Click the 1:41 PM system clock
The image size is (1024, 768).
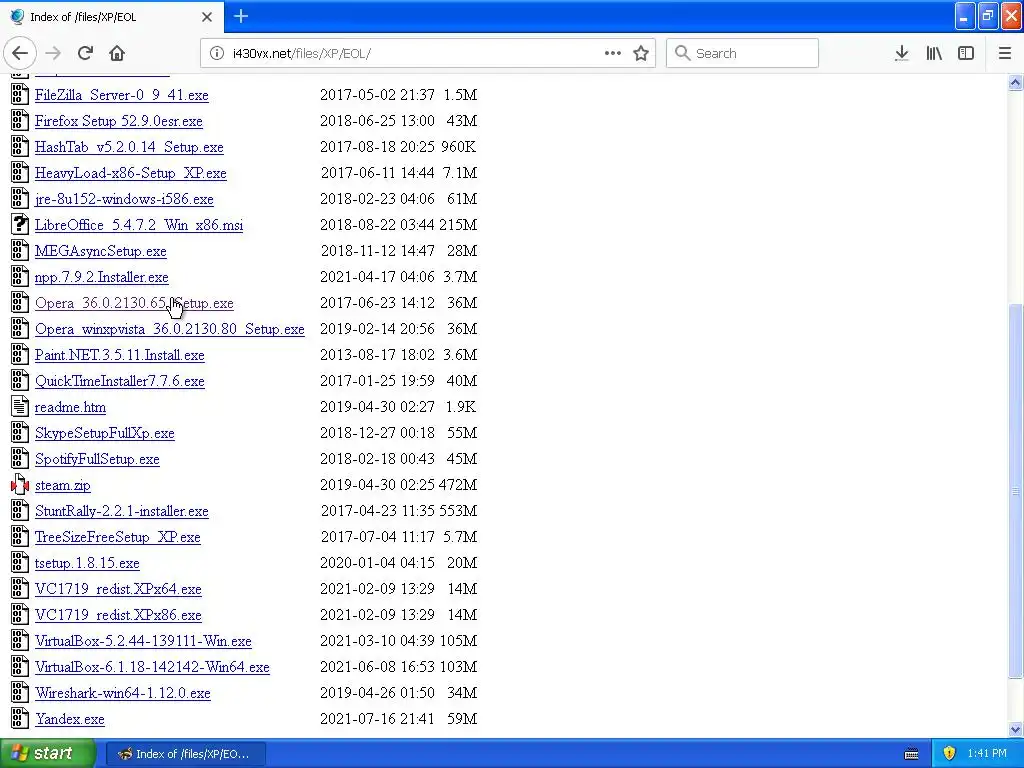coord(987,753)
